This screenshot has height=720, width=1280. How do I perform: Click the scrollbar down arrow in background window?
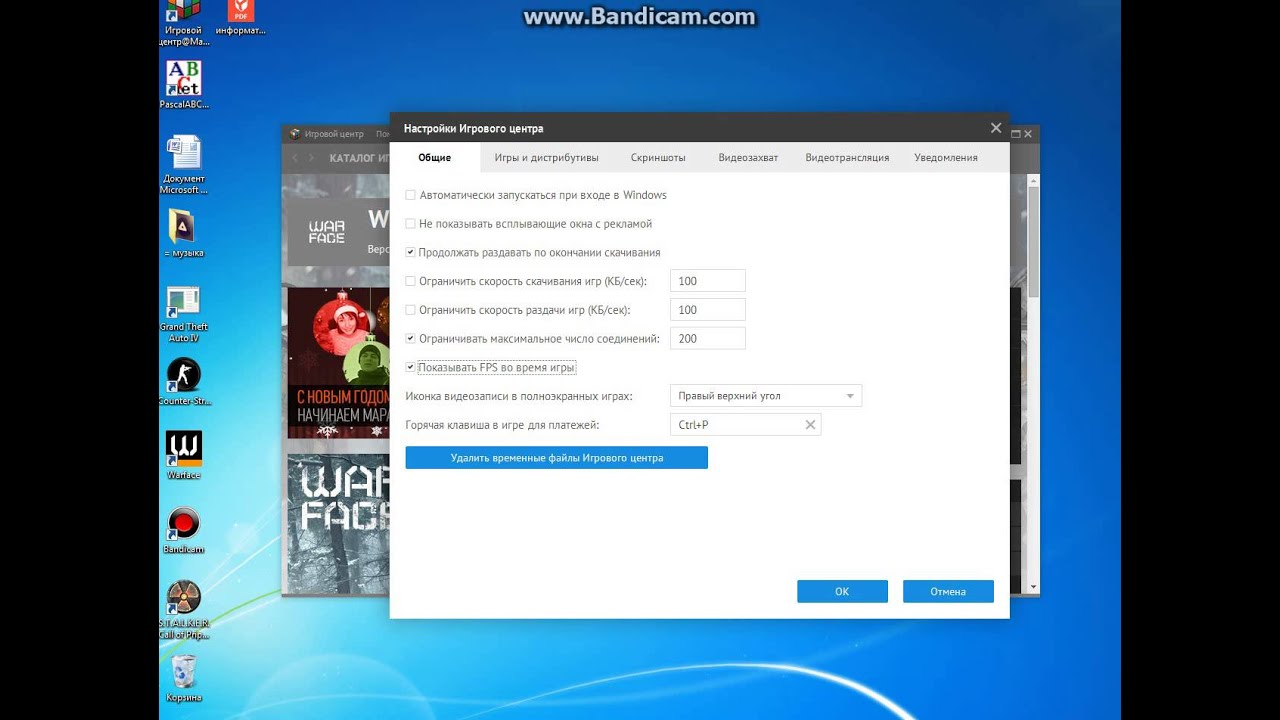[x=1034, y=588]
